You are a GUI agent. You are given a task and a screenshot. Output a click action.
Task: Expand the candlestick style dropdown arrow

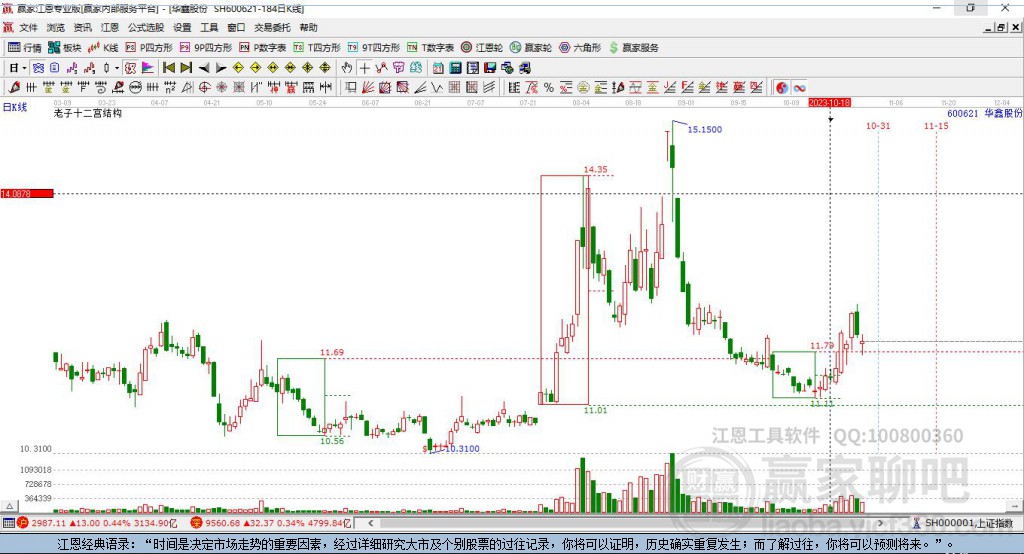click(117, 68)
